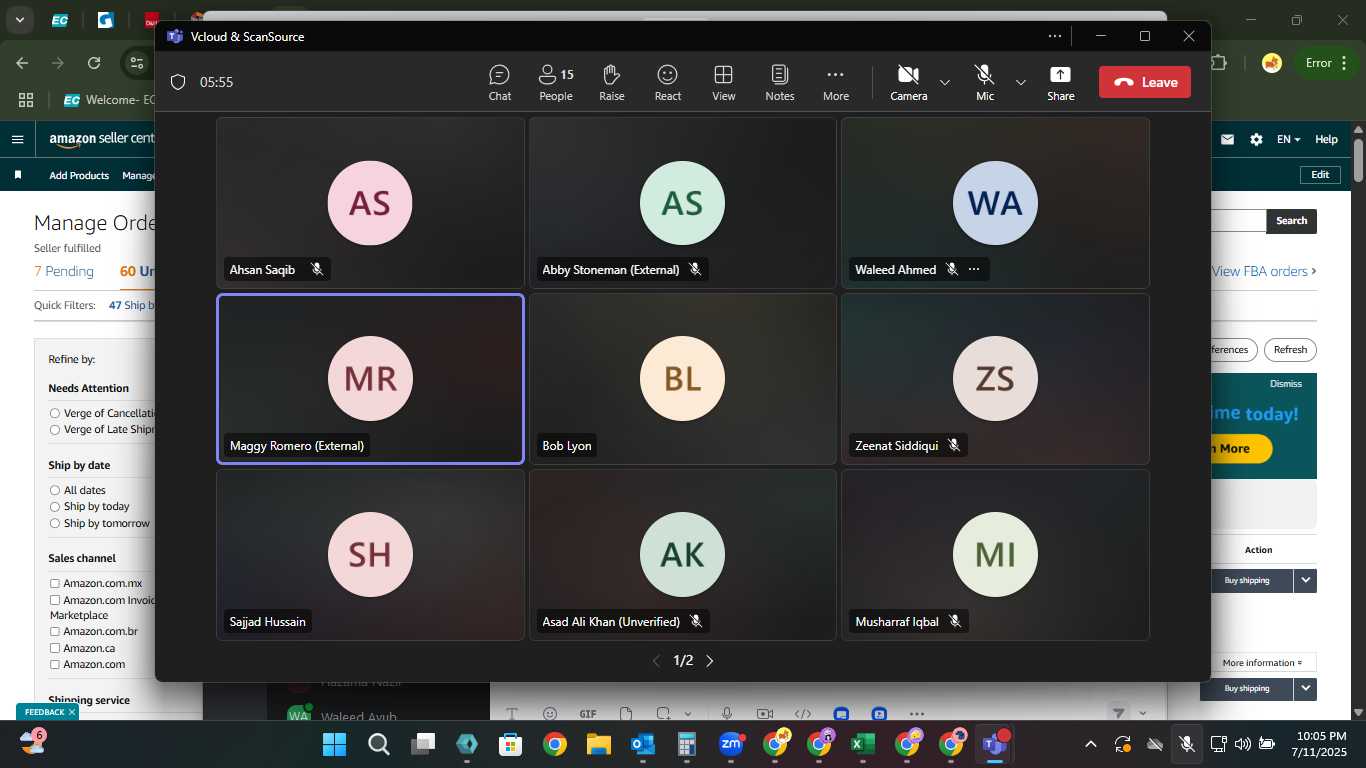
Task: Open title bar more options ellipsis
Action: click(1055, 36)
